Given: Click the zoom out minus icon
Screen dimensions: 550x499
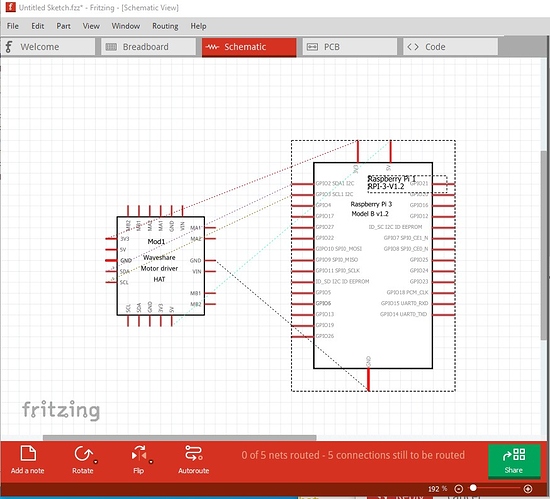Looking at the screenshot, I should 458,488.
